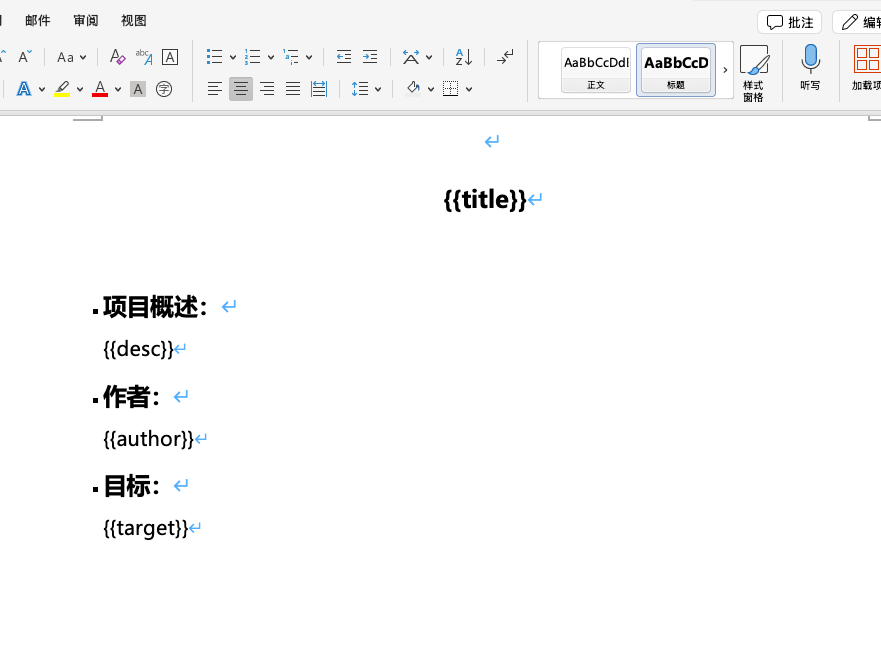Decrease paragraph indent
881x661 pixels.
tap(344, 57)
